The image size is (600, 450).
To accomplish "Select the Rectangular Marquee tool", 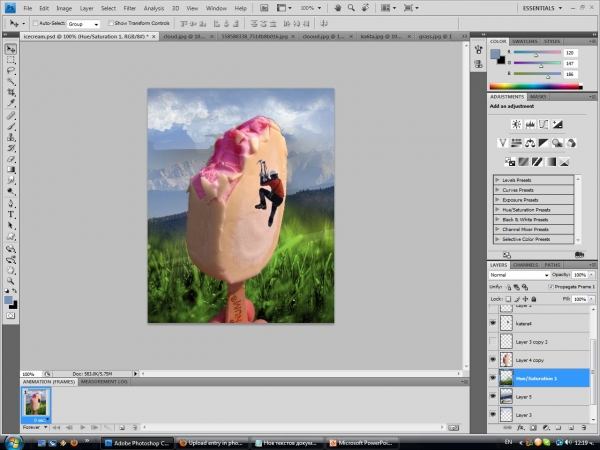I will coord(11,60).
